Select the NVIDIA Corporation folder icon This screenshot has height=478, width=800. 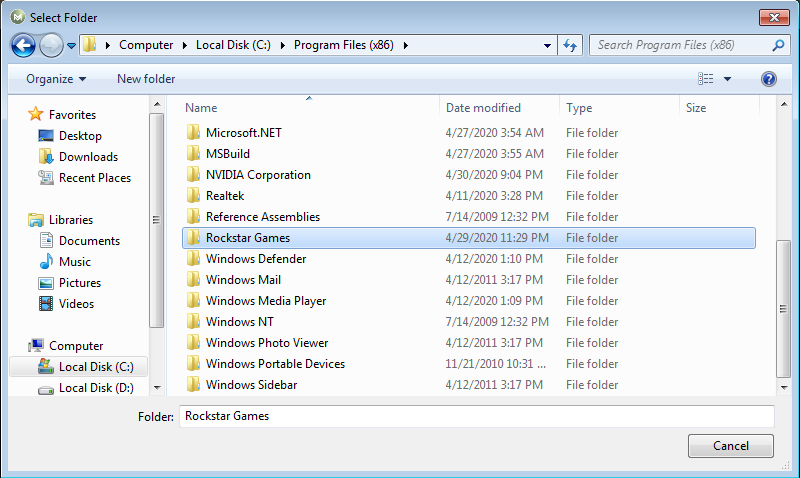click(193, 174)
